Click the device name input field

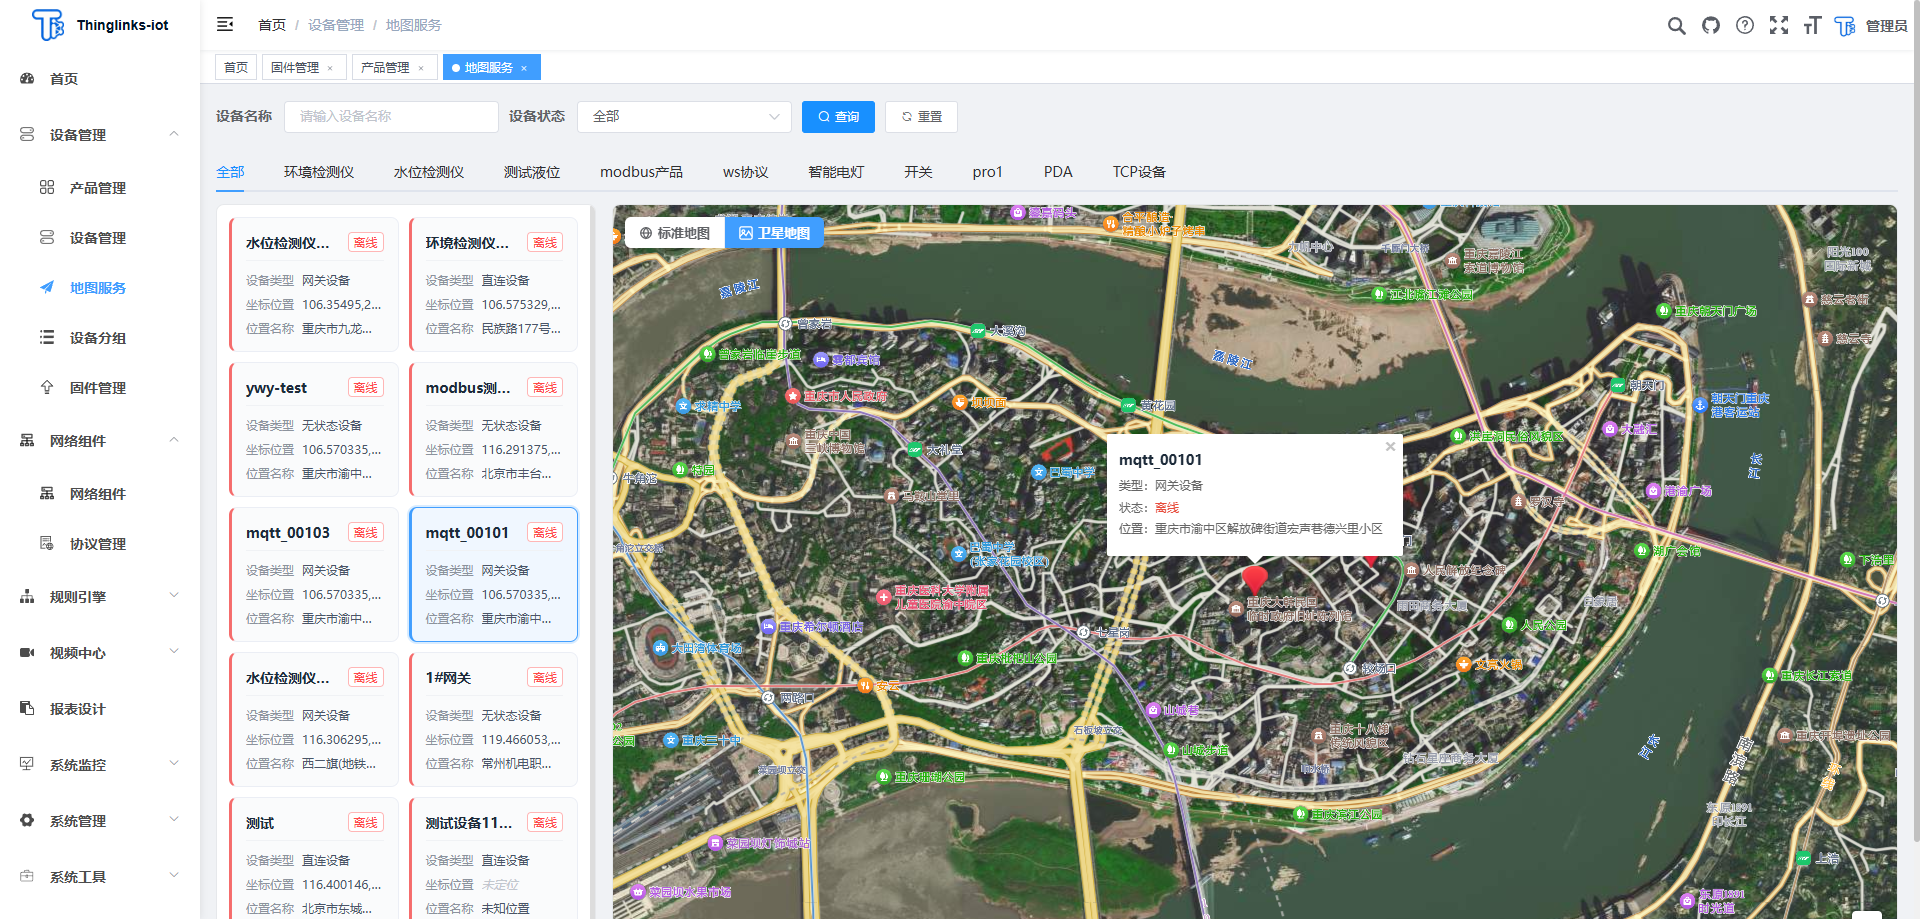point(391,117)
